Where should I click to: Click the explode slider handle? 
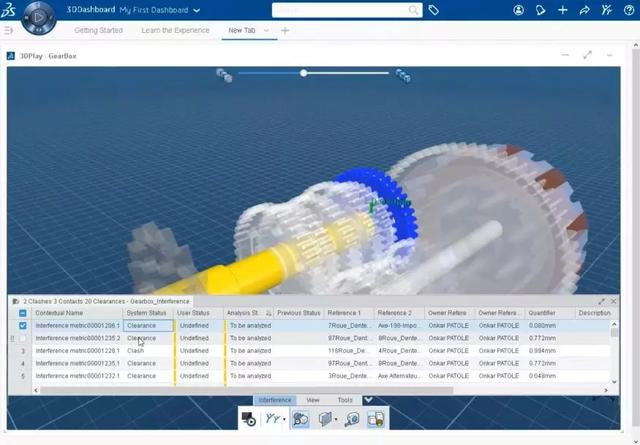coord(303,73)
